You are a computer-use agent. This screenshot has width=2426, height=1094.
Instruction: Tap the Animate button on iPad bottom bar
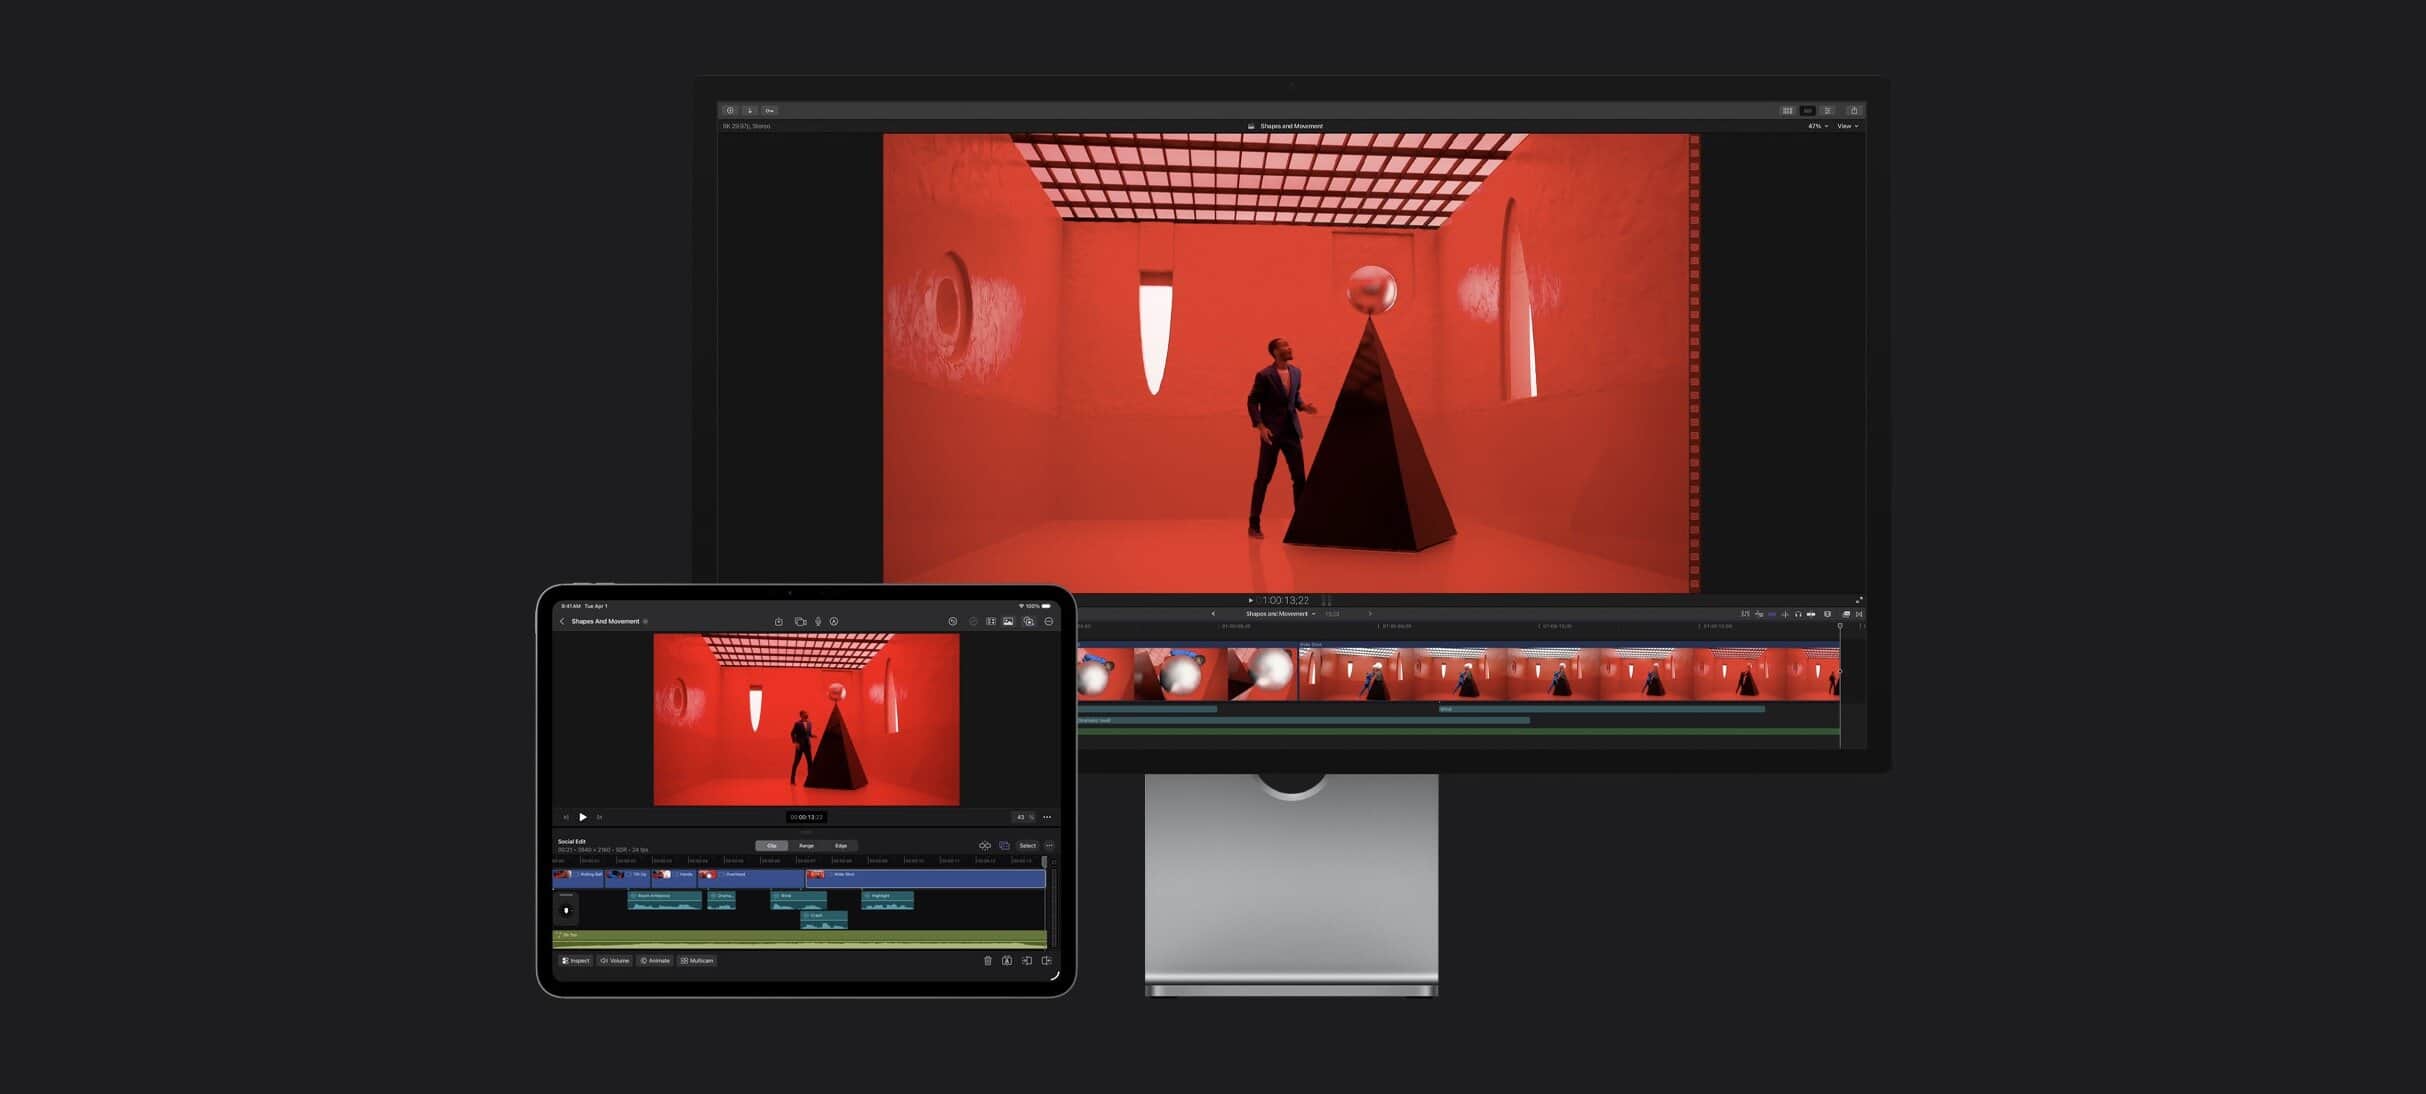(x=655, y=961)
